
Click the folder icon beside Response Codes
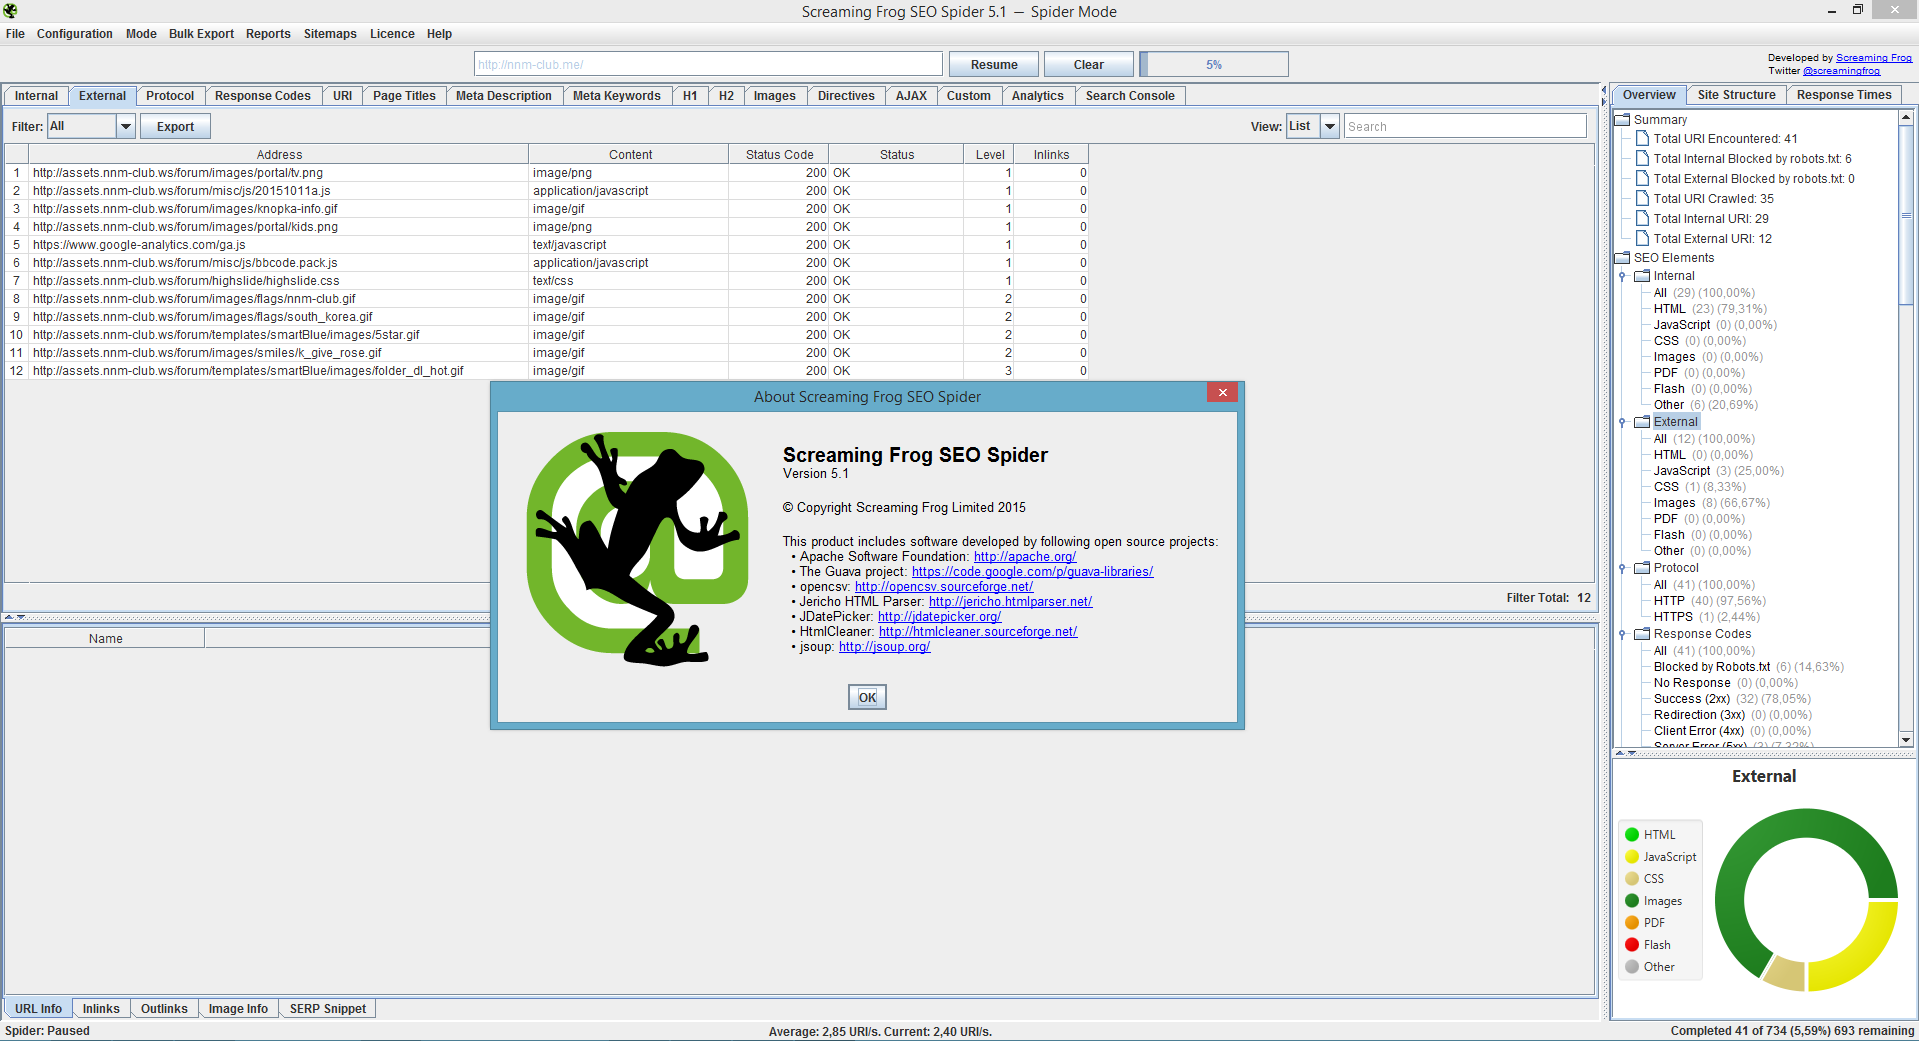point(1642,634)
